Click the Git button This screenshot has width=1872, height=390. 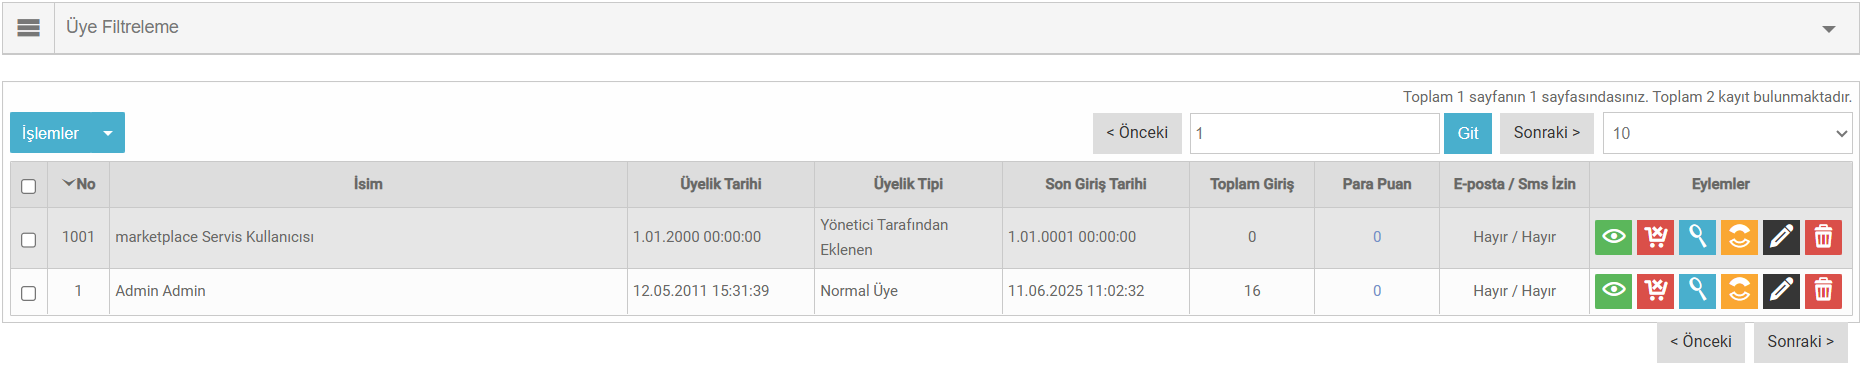(x=1468, y=133)
